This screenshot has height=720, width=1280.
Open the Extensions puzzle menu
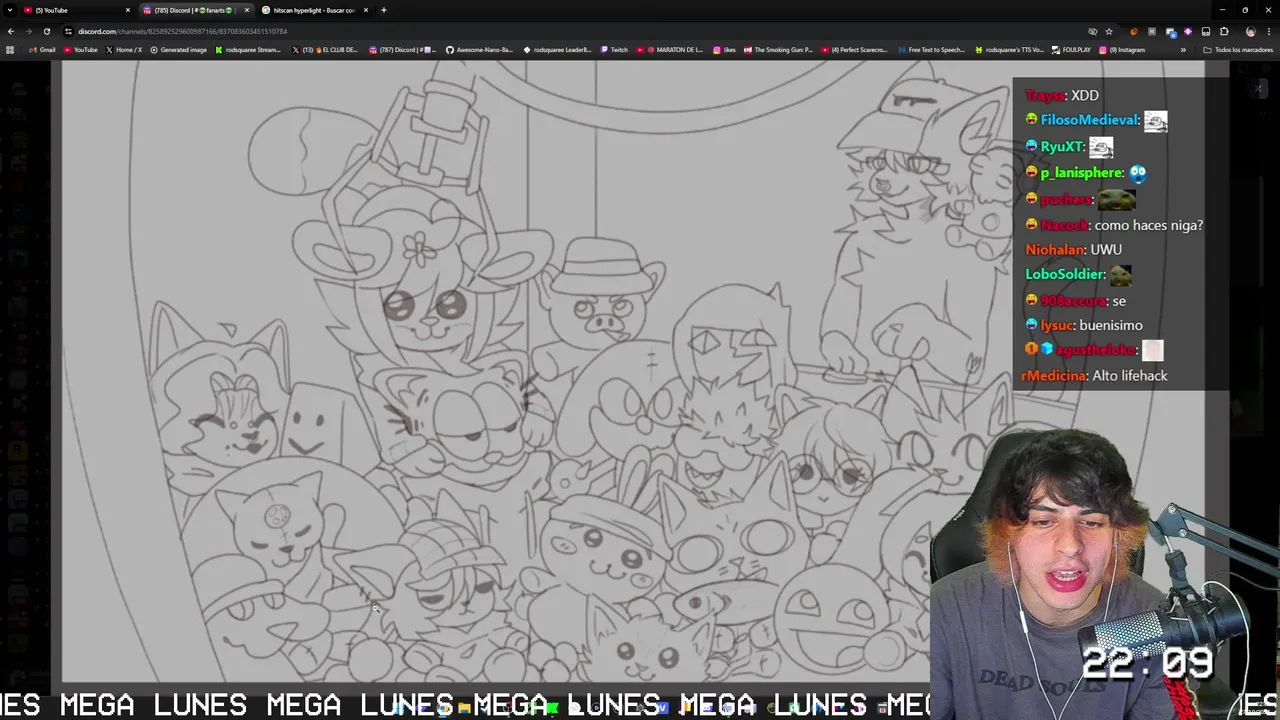(x=1224, y=31)
